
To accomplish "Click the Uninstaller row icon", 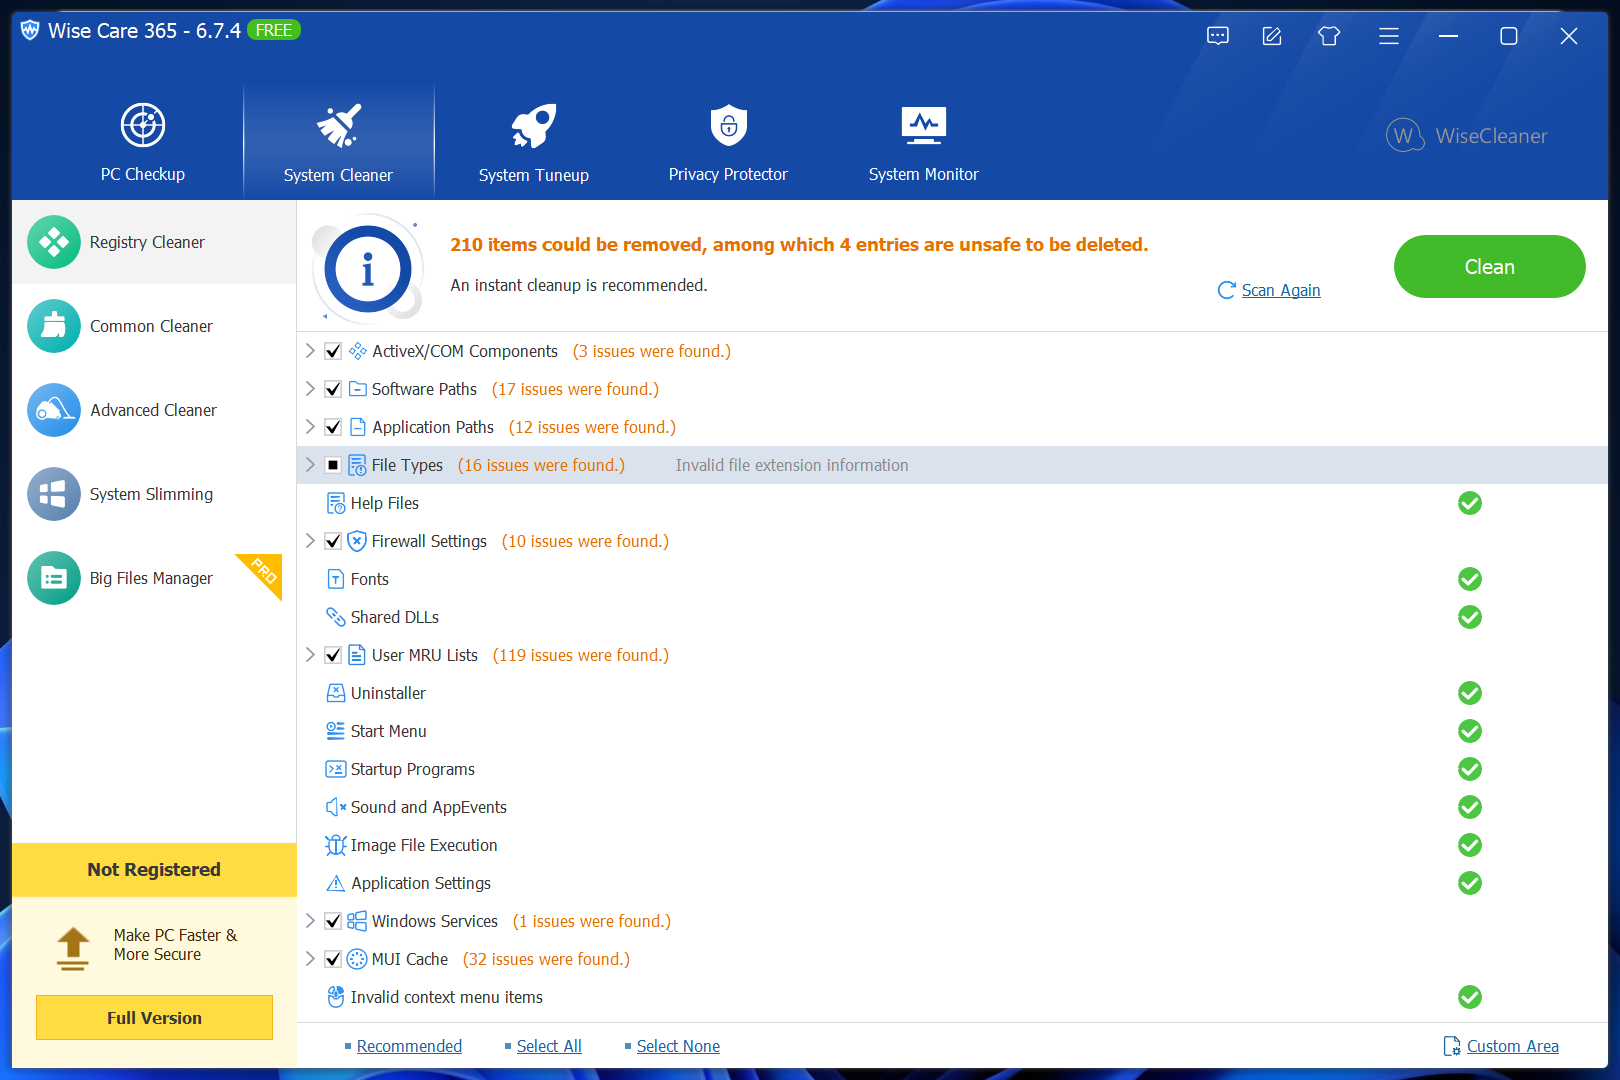I will (x=336, y=693).
